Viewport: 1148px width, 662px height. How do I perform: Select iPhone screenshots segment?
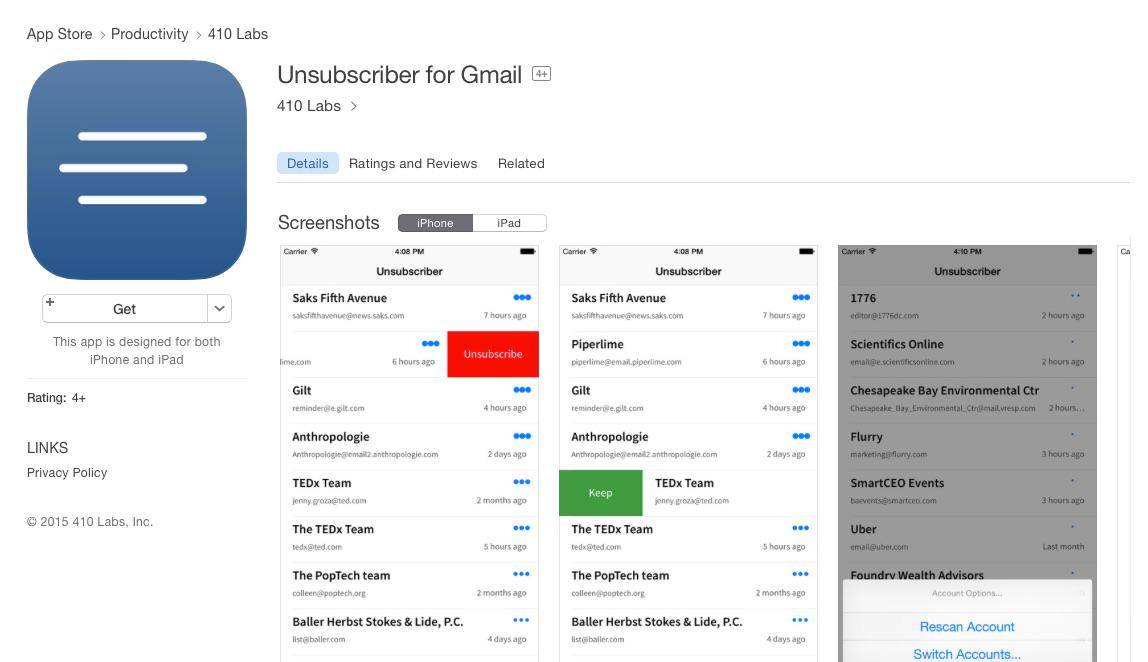coord(436,223)
